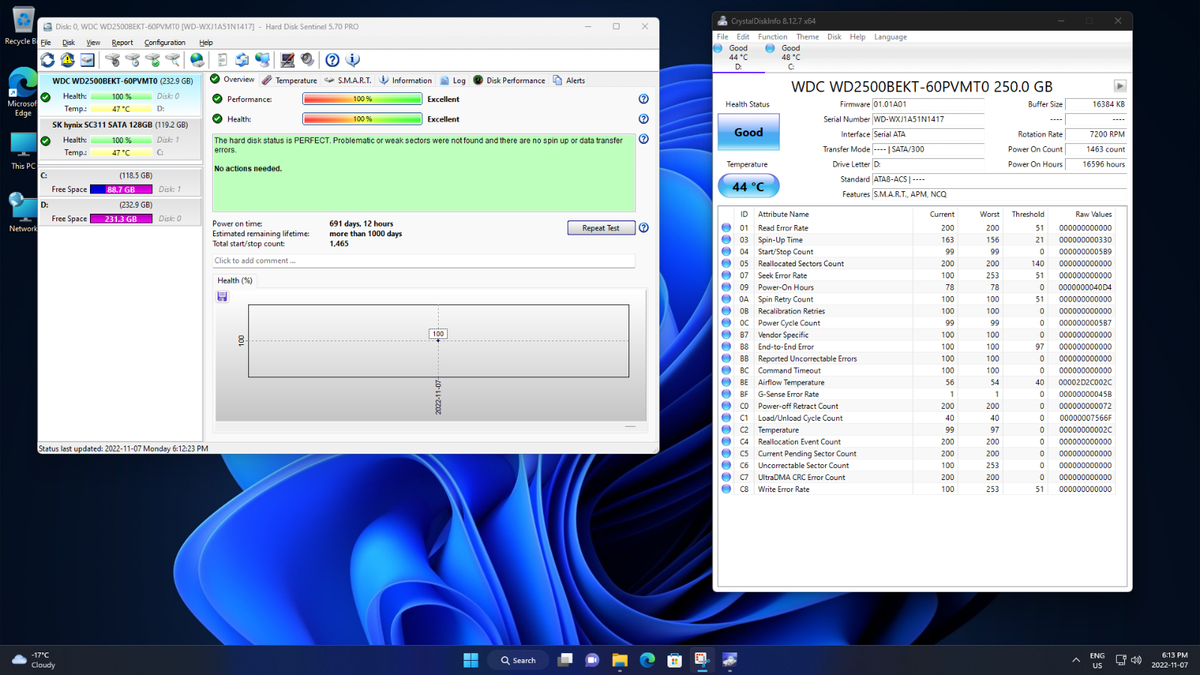The image size is (1200, 675).
Task: Click the taskbar Search box
Action: coord(518,660)
